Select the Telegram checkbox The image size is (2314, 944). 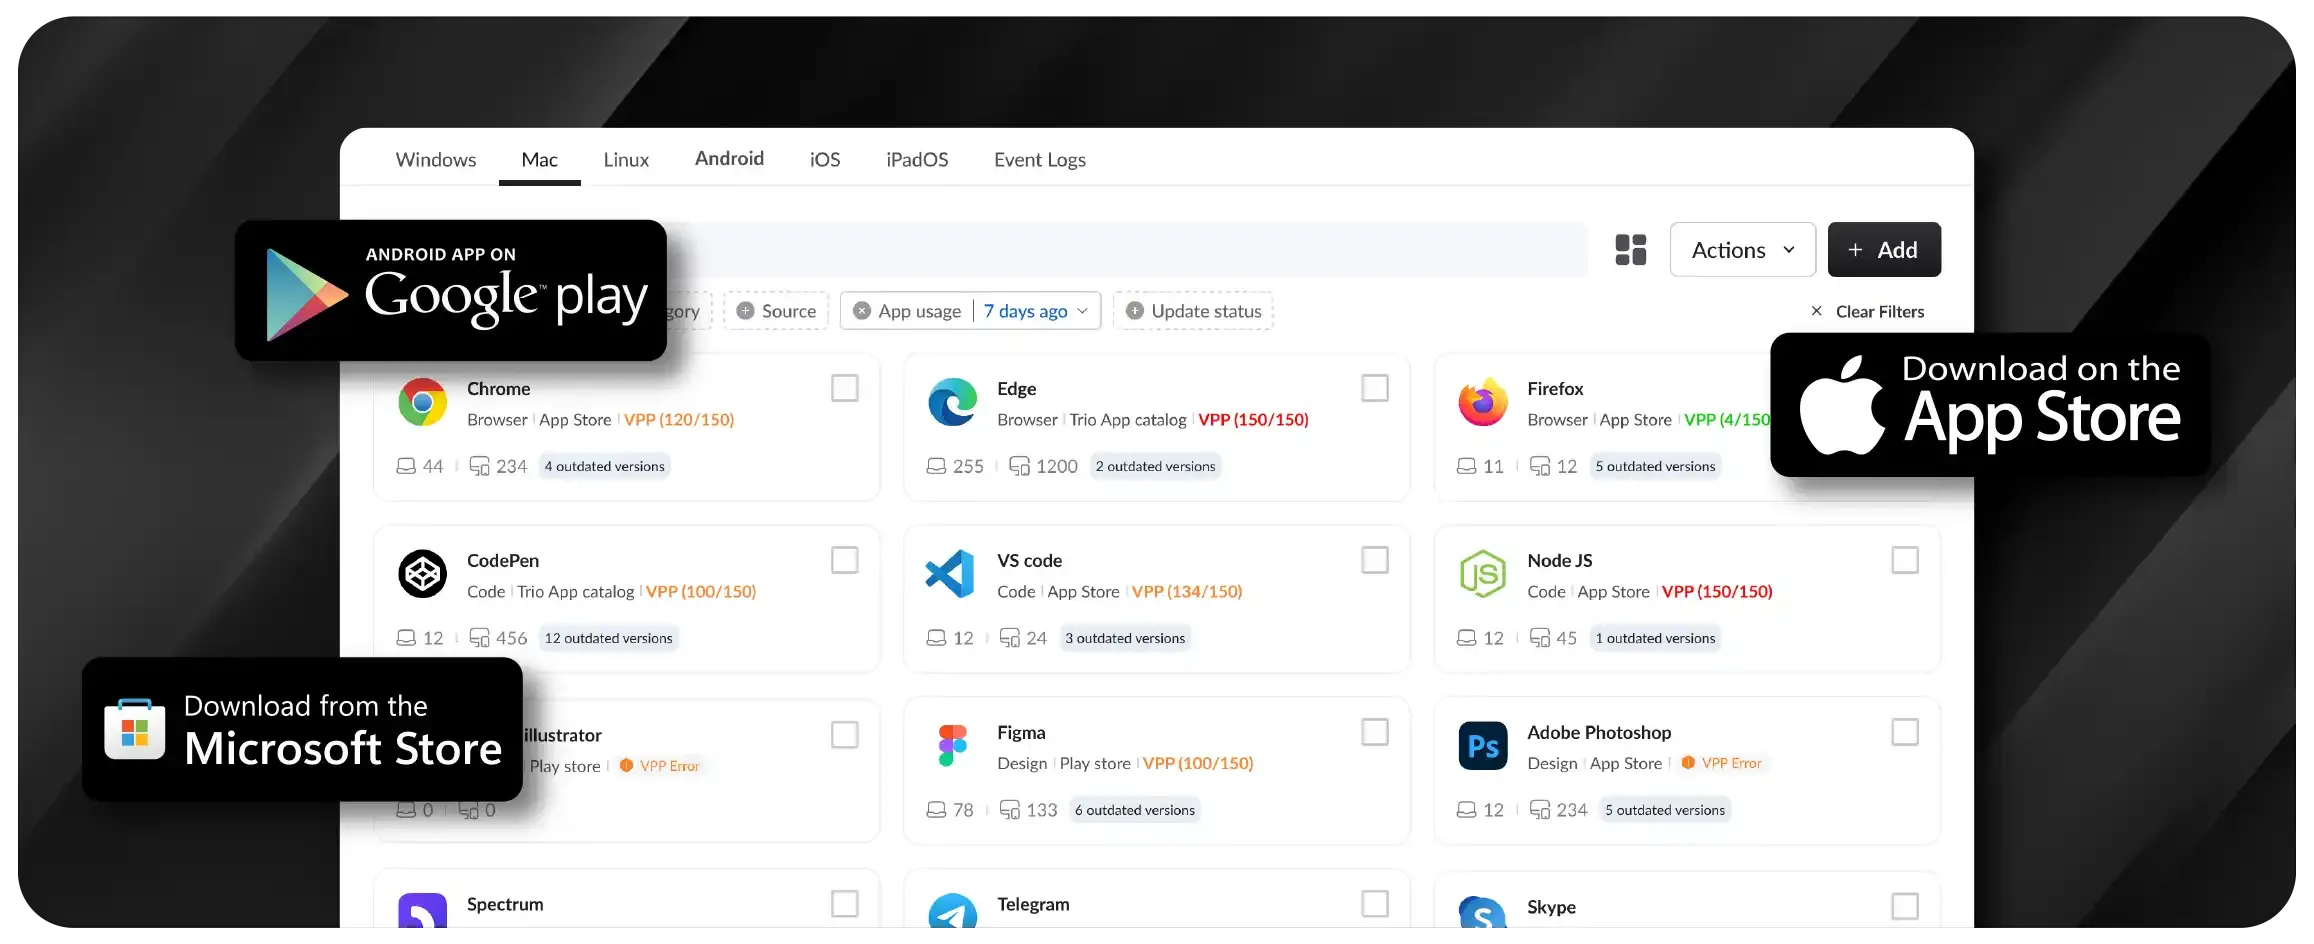(1375, 904)
